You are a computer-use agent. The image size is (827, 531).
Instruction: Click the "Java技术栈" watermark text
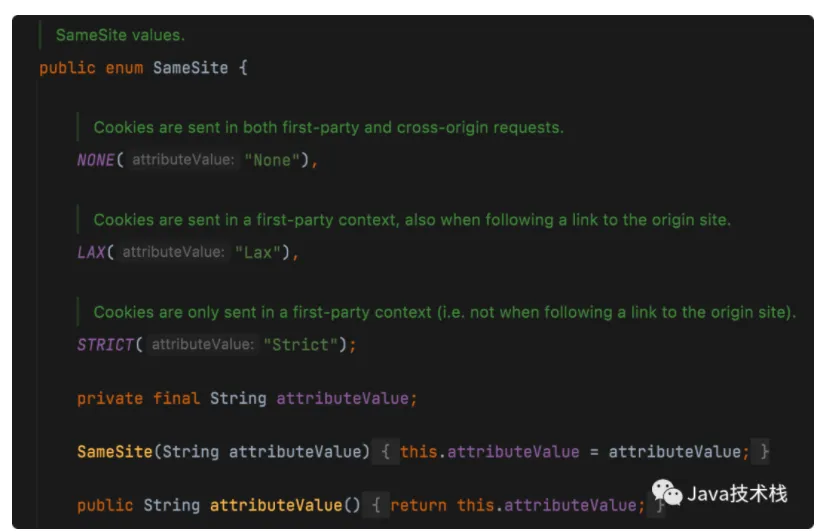737,493
